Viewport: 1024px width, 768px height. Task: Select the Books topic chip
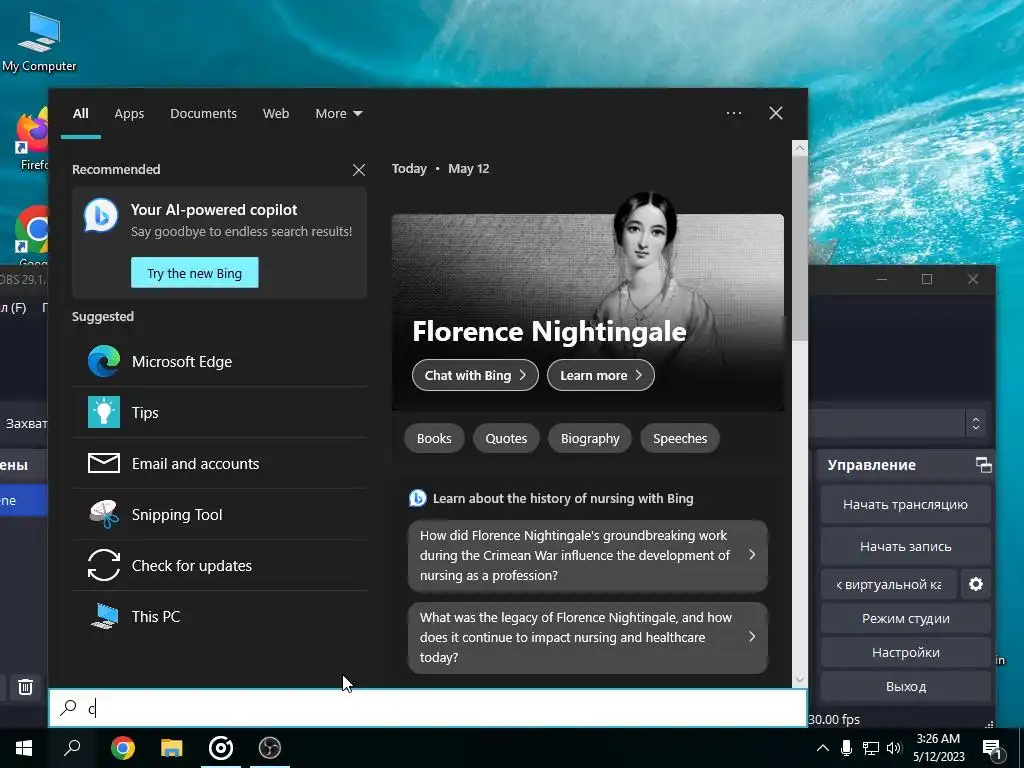point(434,438)
